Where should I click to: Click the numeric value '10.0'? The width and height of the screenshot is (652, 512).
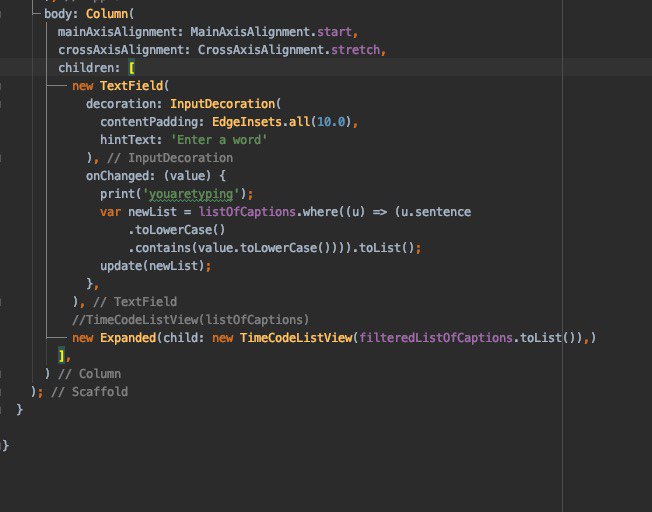331,122
